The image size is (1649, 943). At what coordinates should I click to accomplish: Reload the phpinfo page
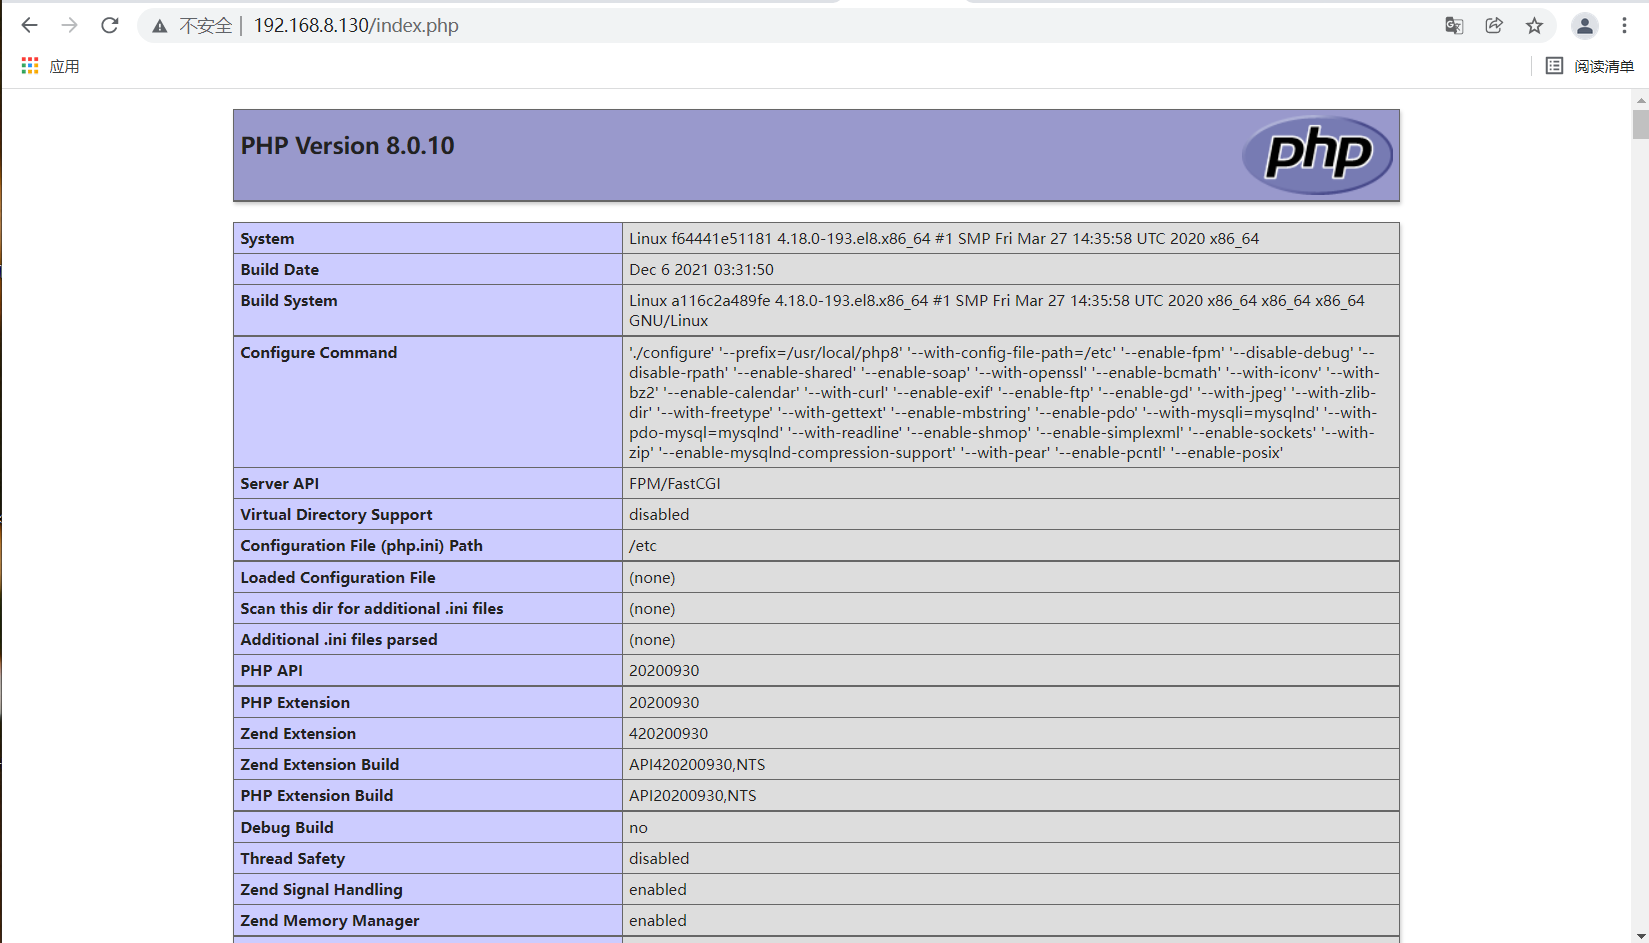point(110,26)
